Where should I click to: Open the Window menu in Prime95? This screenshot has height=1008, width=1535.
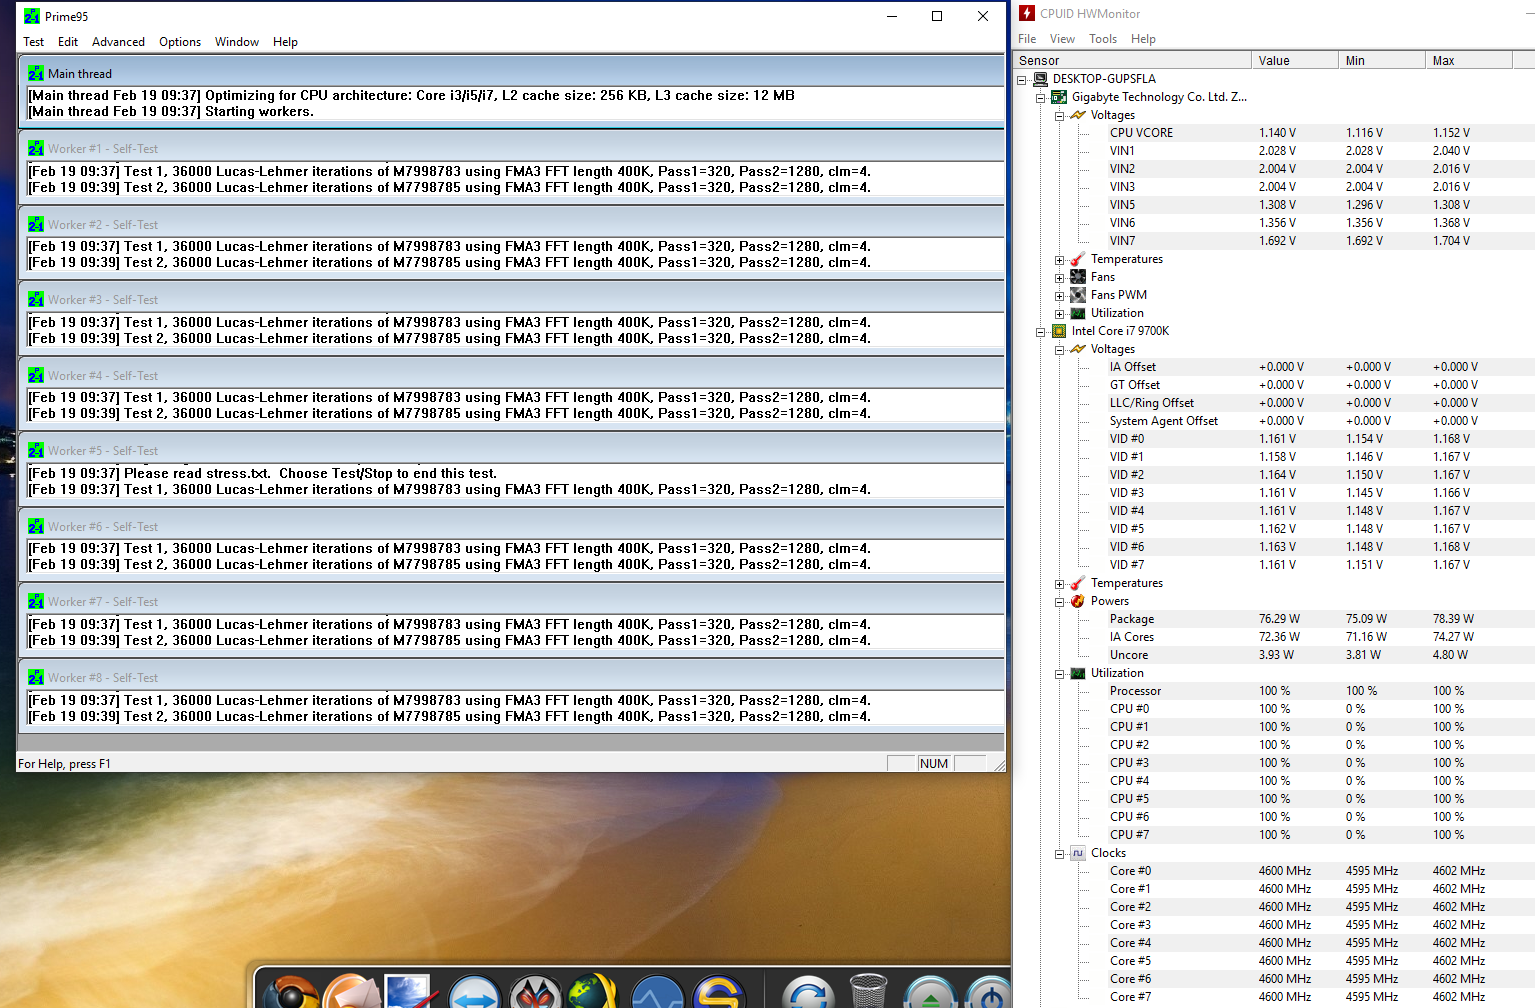237,42
